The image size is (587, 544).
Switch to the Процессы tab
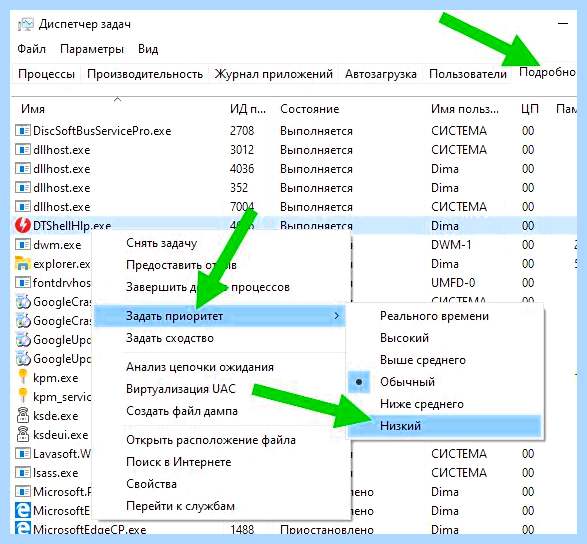click(46, 74)
